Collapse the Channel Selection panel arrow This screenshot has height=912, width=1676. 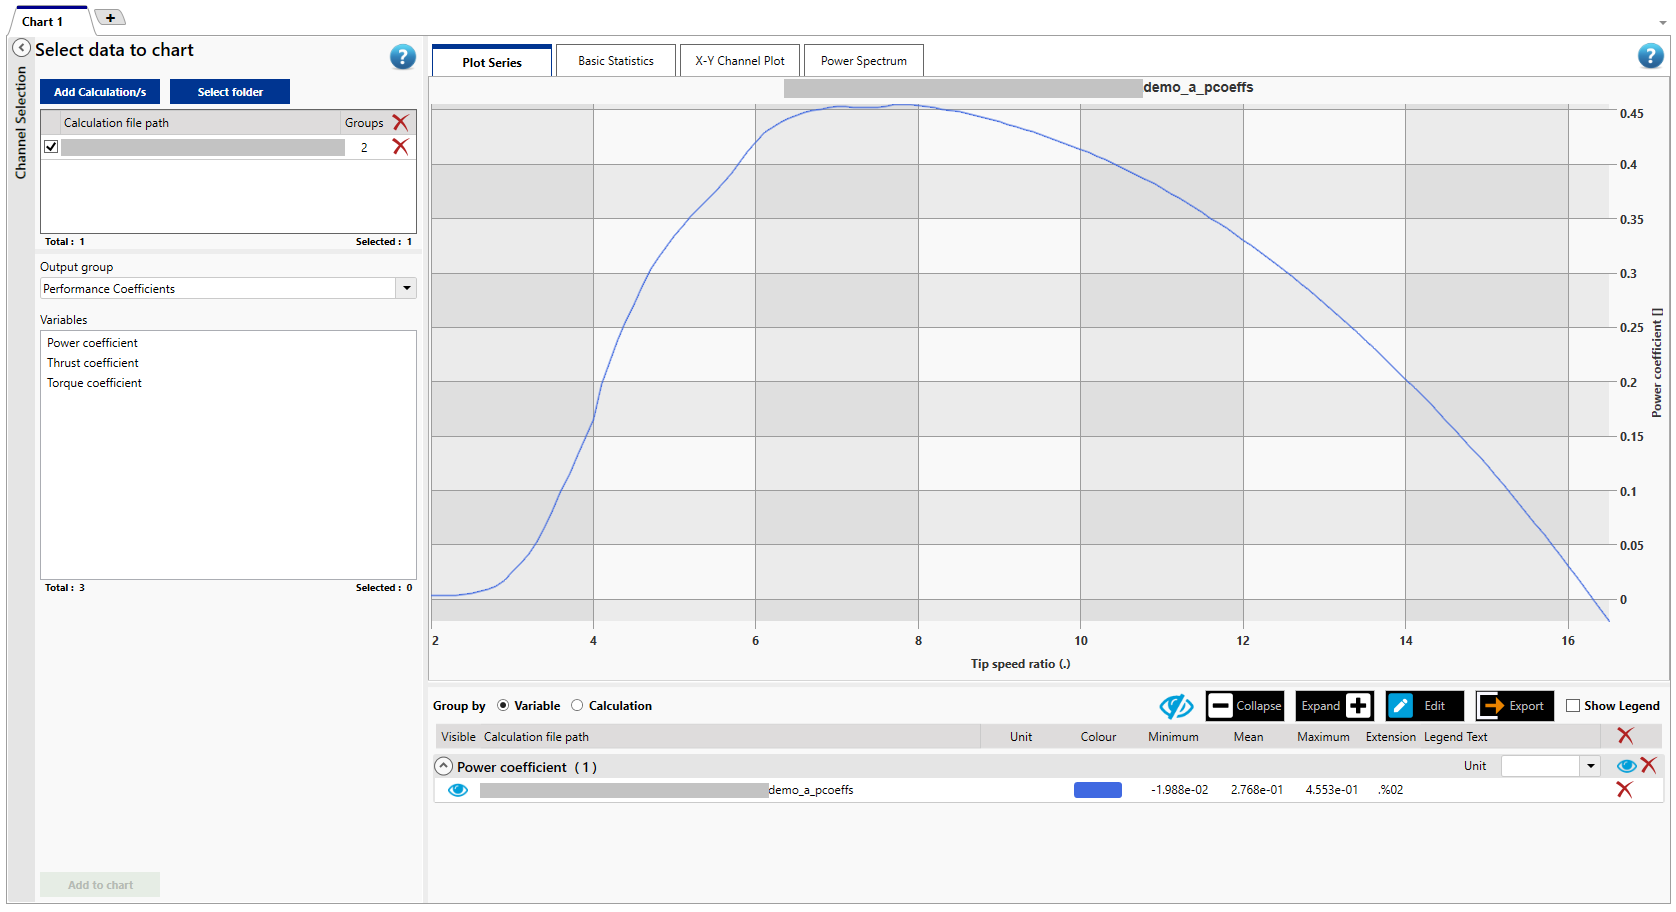21,48
